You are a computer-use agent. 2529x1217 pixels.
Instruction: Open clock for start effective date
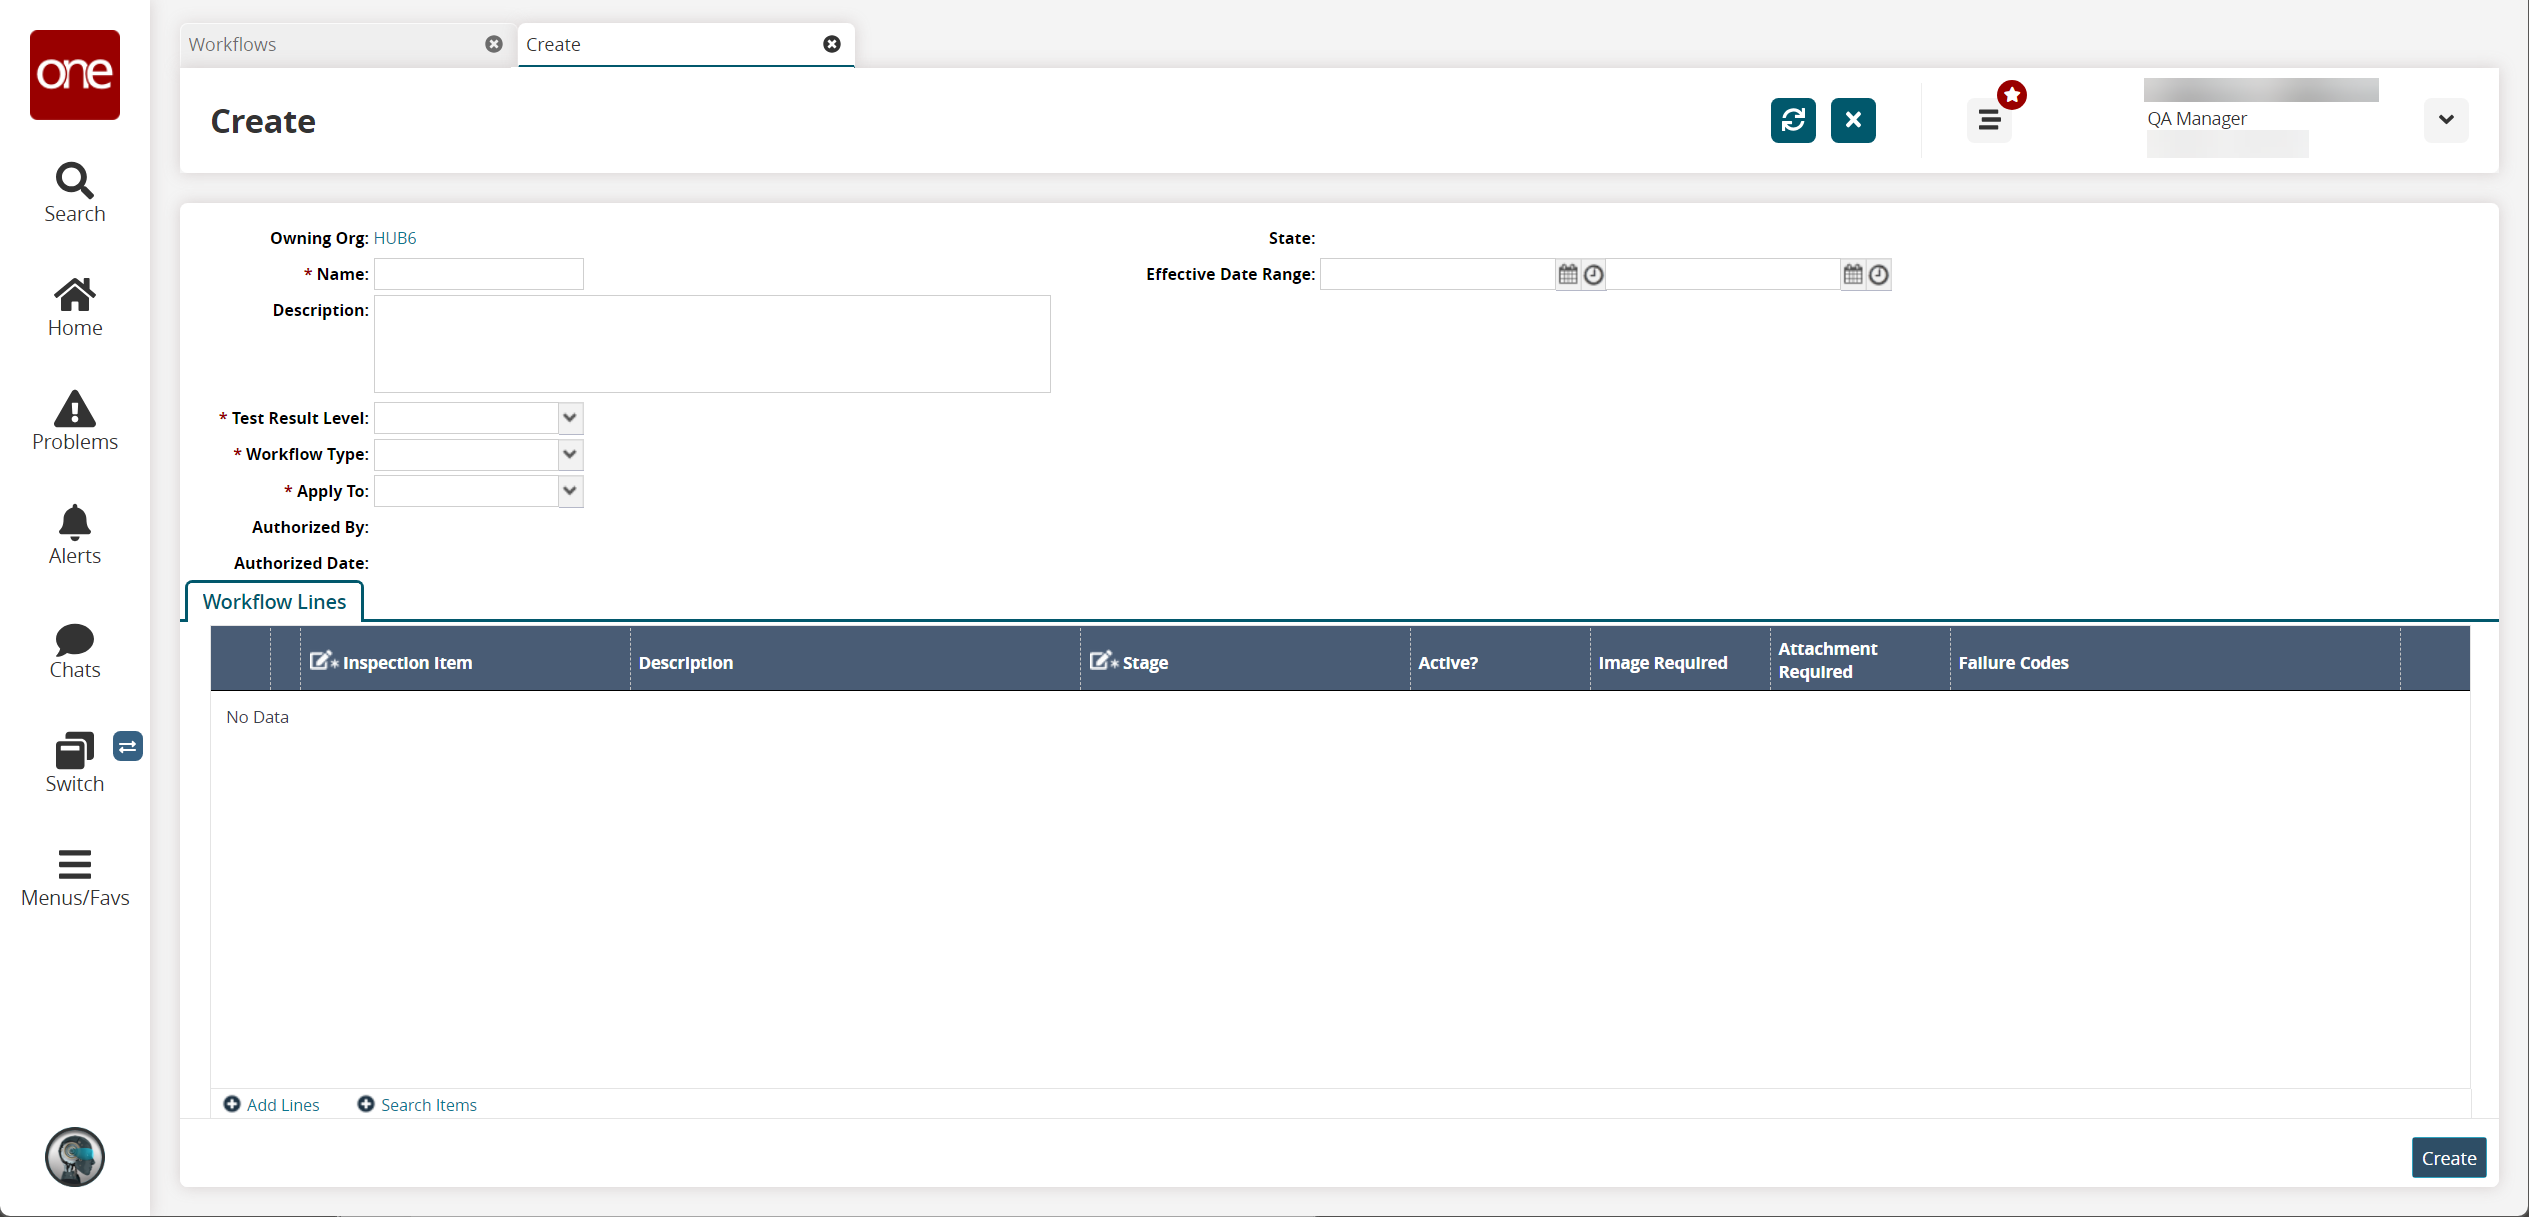click(x=1594, y=274)
